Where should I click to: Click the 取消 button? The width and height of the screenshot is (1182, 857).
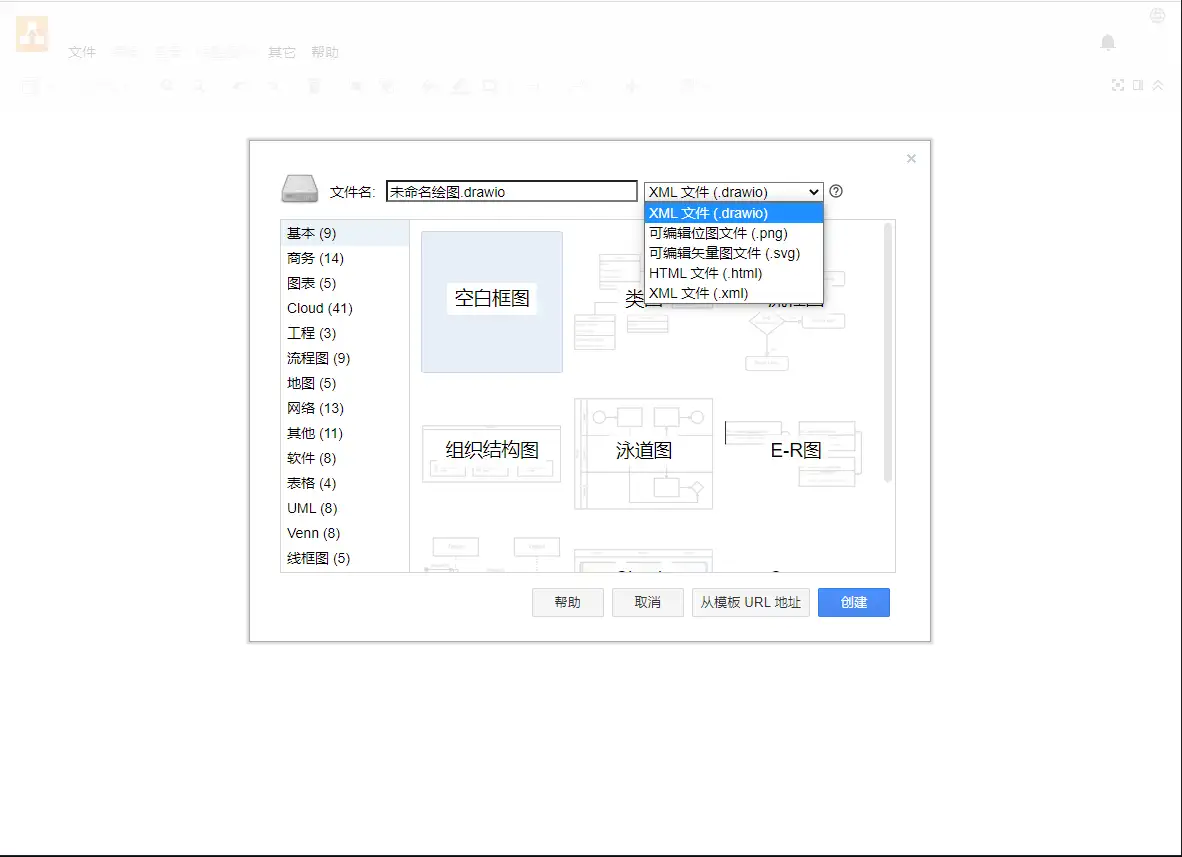648,602
